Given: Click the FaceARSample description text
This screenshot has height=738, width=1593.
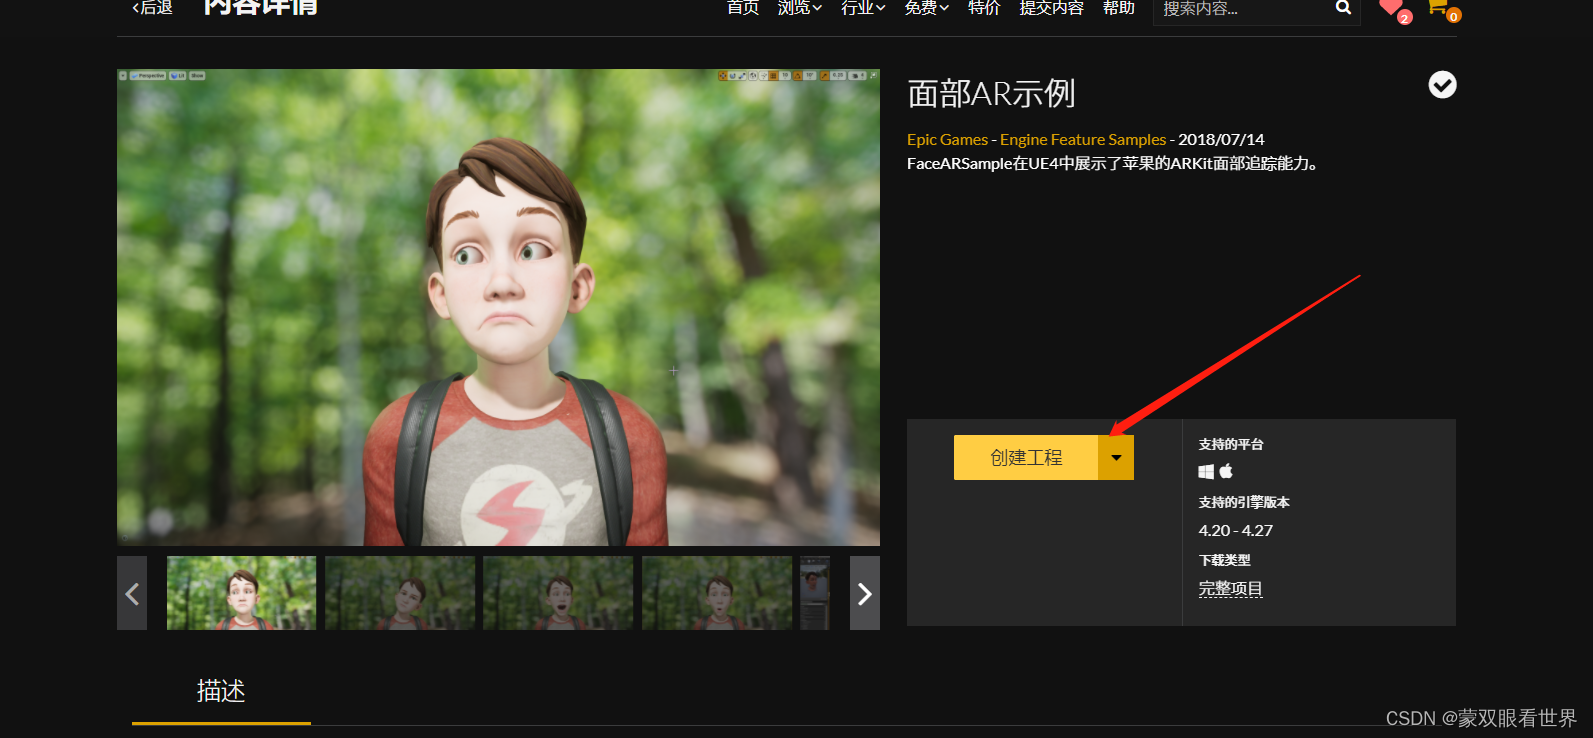Looking at the screenshot, I should (x=1112, y=164).
